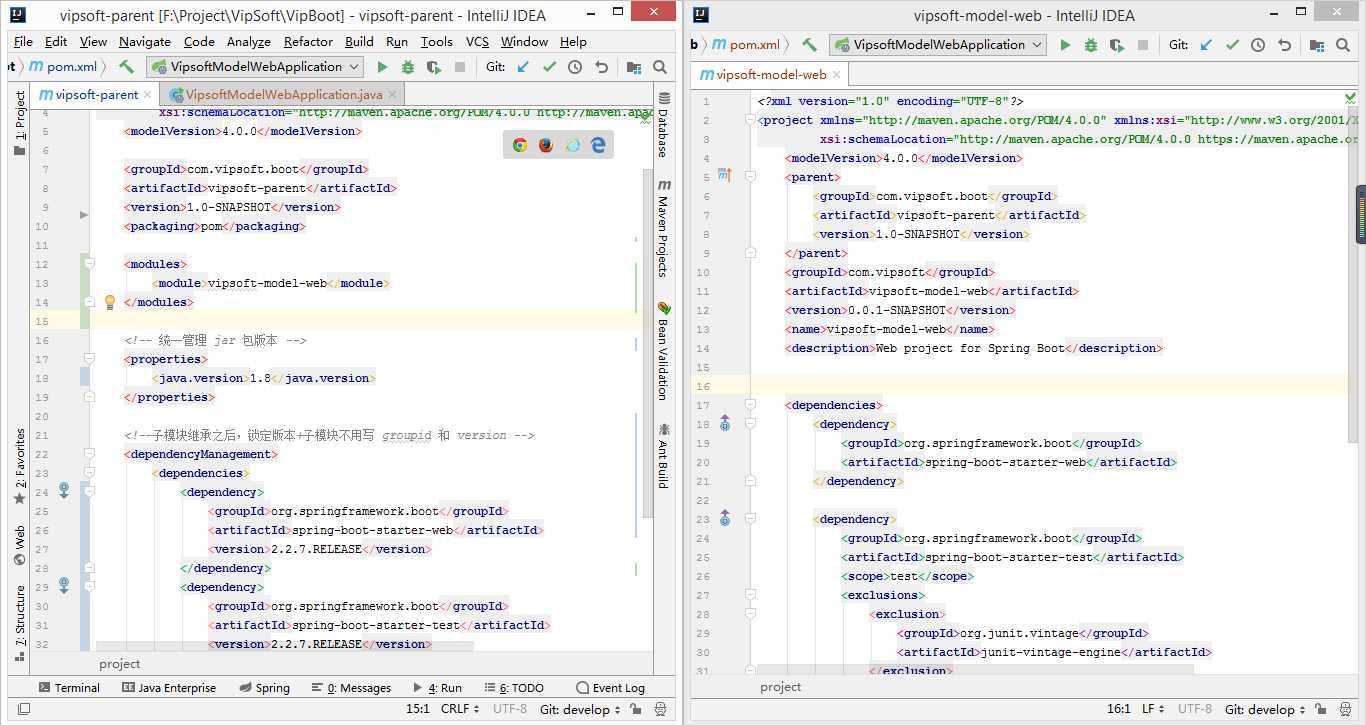Open the File menu
This screenshot has height=725, width=1366.
pos(23,42)
